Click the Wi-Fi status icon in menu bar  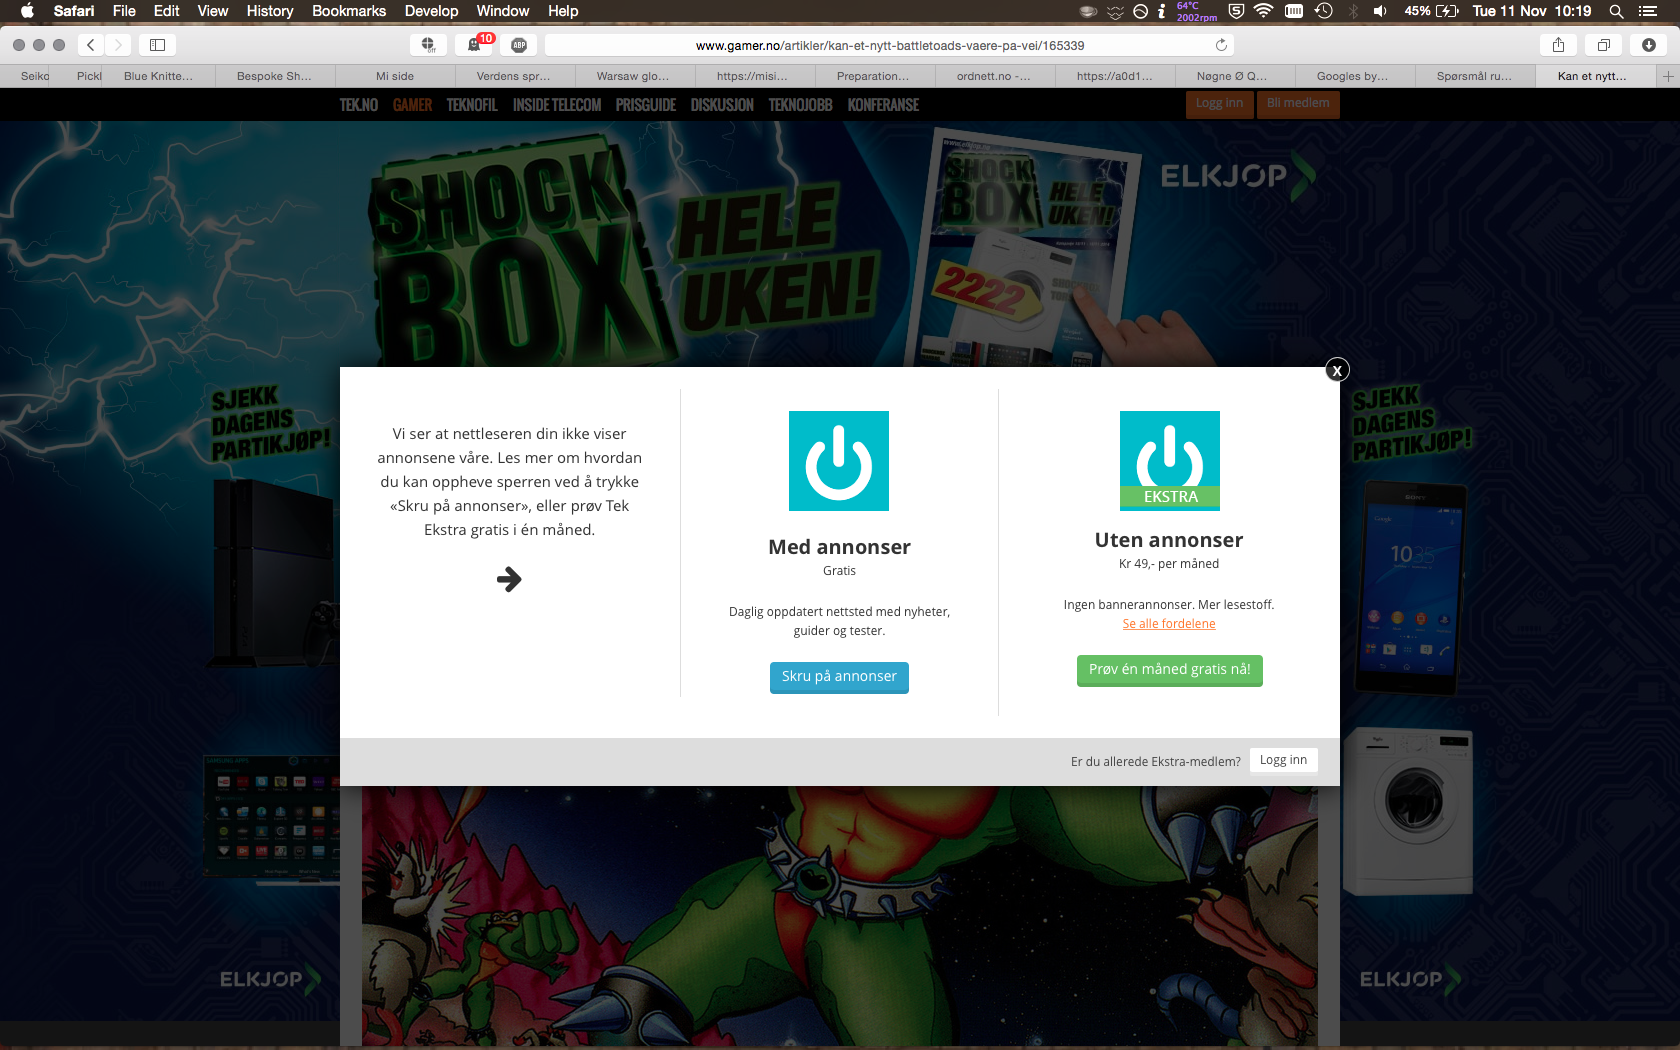coord(1263,11)
